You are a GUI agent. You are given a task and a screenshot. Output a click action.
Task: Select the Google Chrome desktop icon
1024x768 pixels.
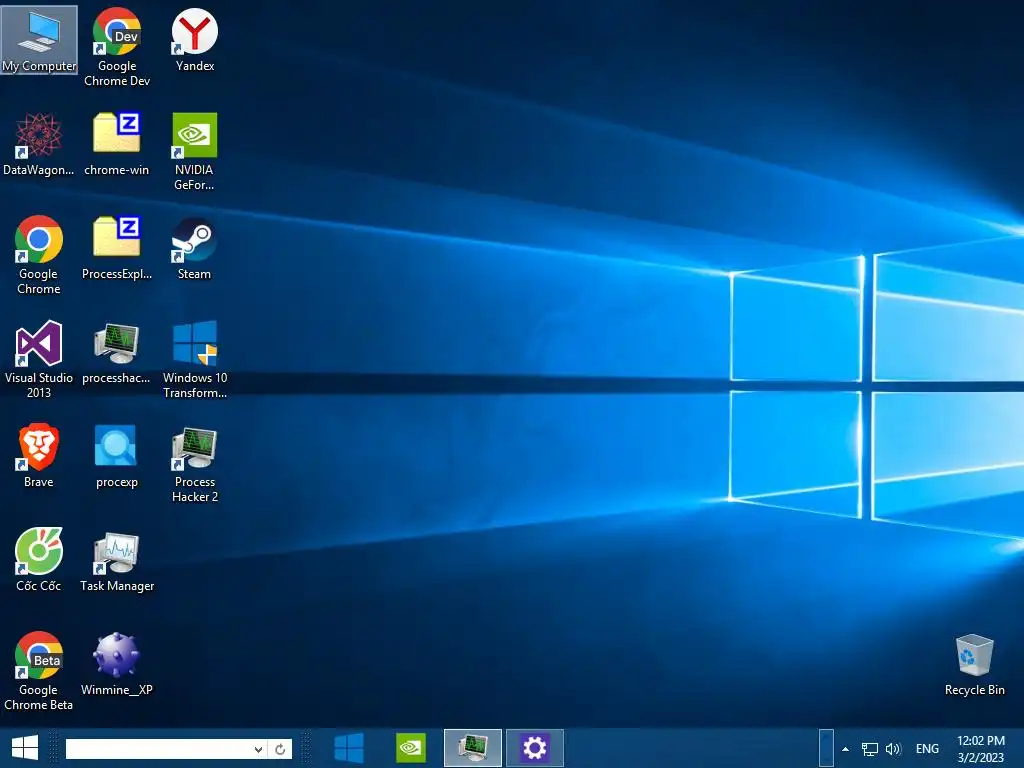39,255
